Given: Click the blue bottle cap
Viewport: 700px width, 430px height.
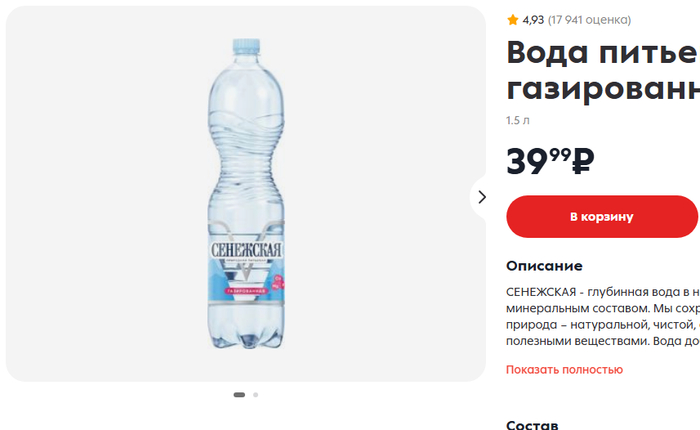Looking at the screenshot, I should point(246,46).
